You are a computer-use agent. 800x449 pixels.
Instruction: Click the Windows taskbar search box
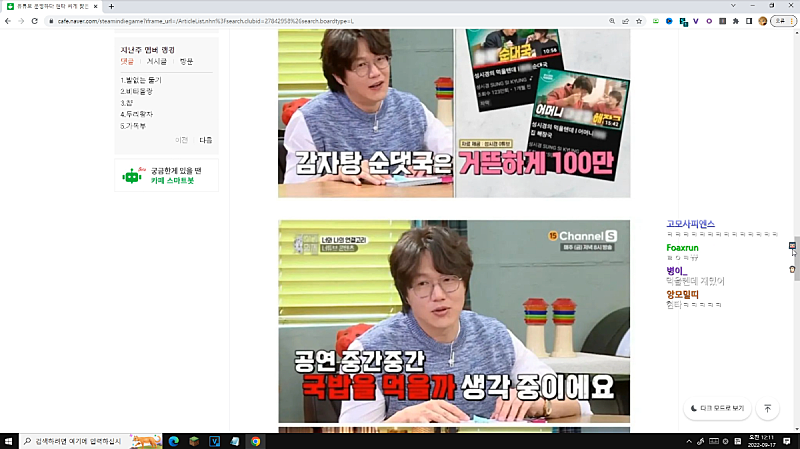pyautogui.click(x=91, y=441)
